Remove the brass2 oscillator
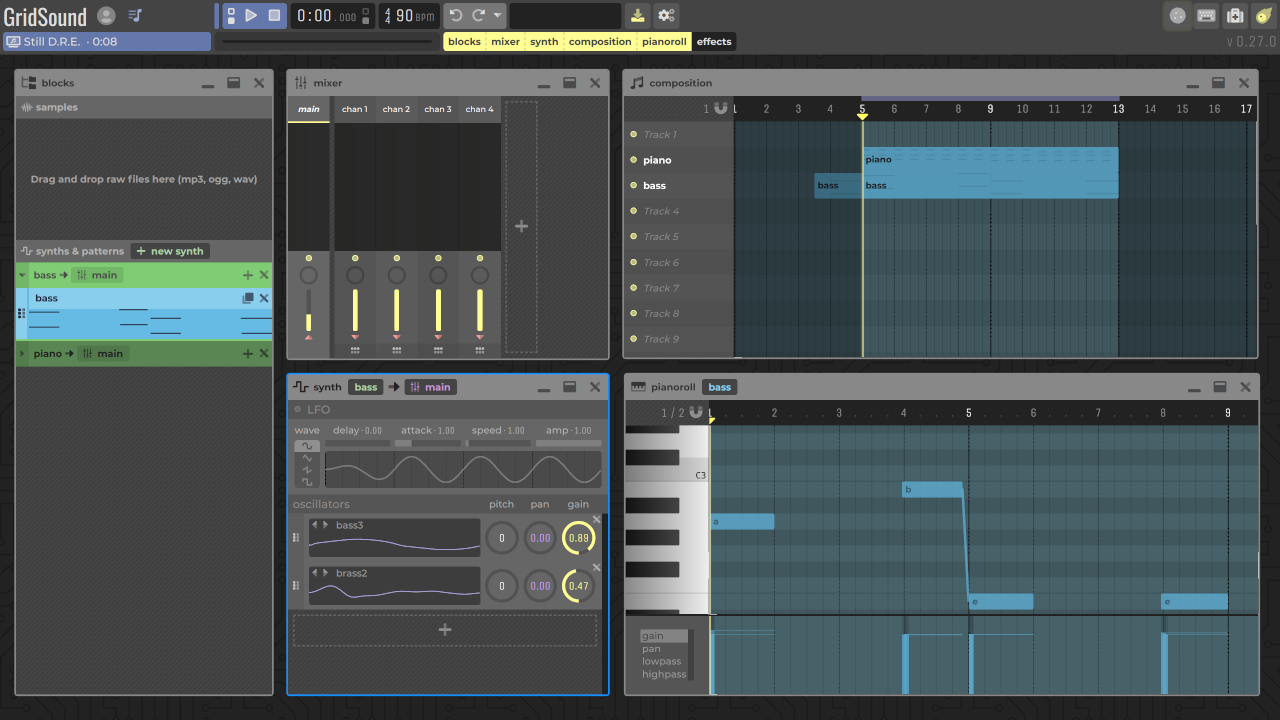The image size is (1280, 720). (597, 567)
